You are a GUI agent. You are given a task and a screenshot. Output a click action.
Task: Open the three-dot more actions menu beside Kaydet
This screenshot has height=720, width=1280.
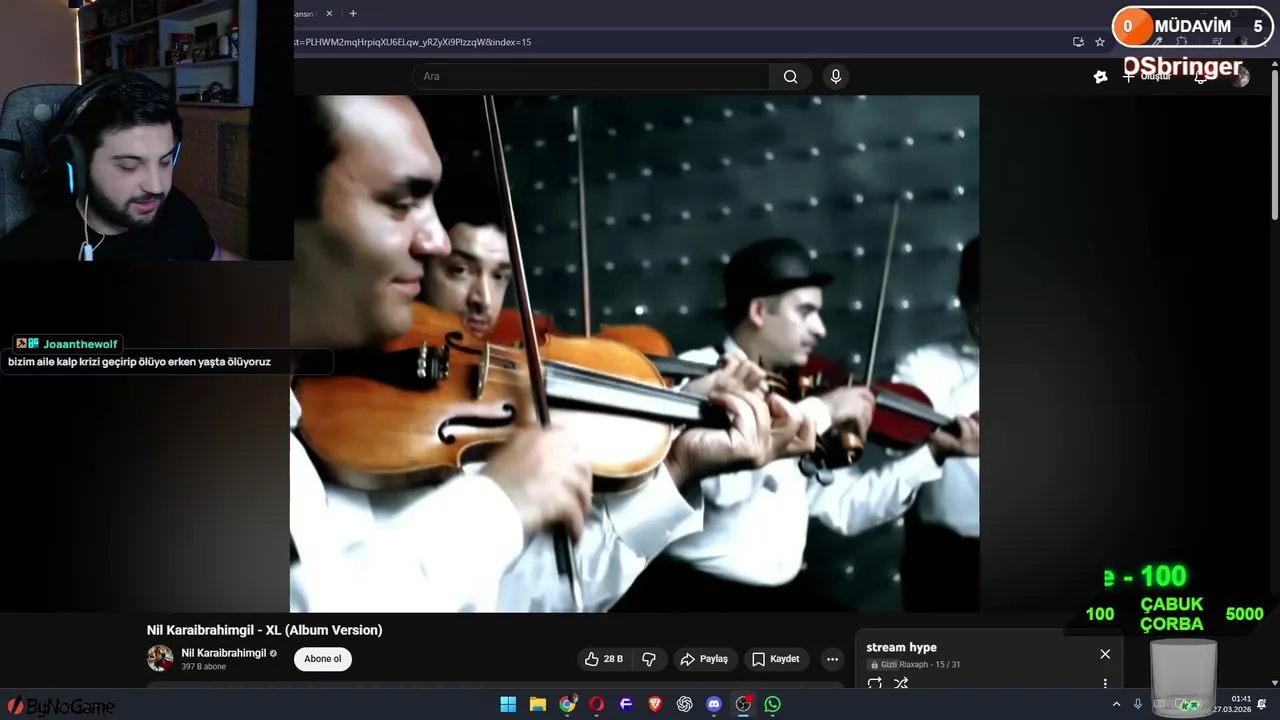point(832,659)
